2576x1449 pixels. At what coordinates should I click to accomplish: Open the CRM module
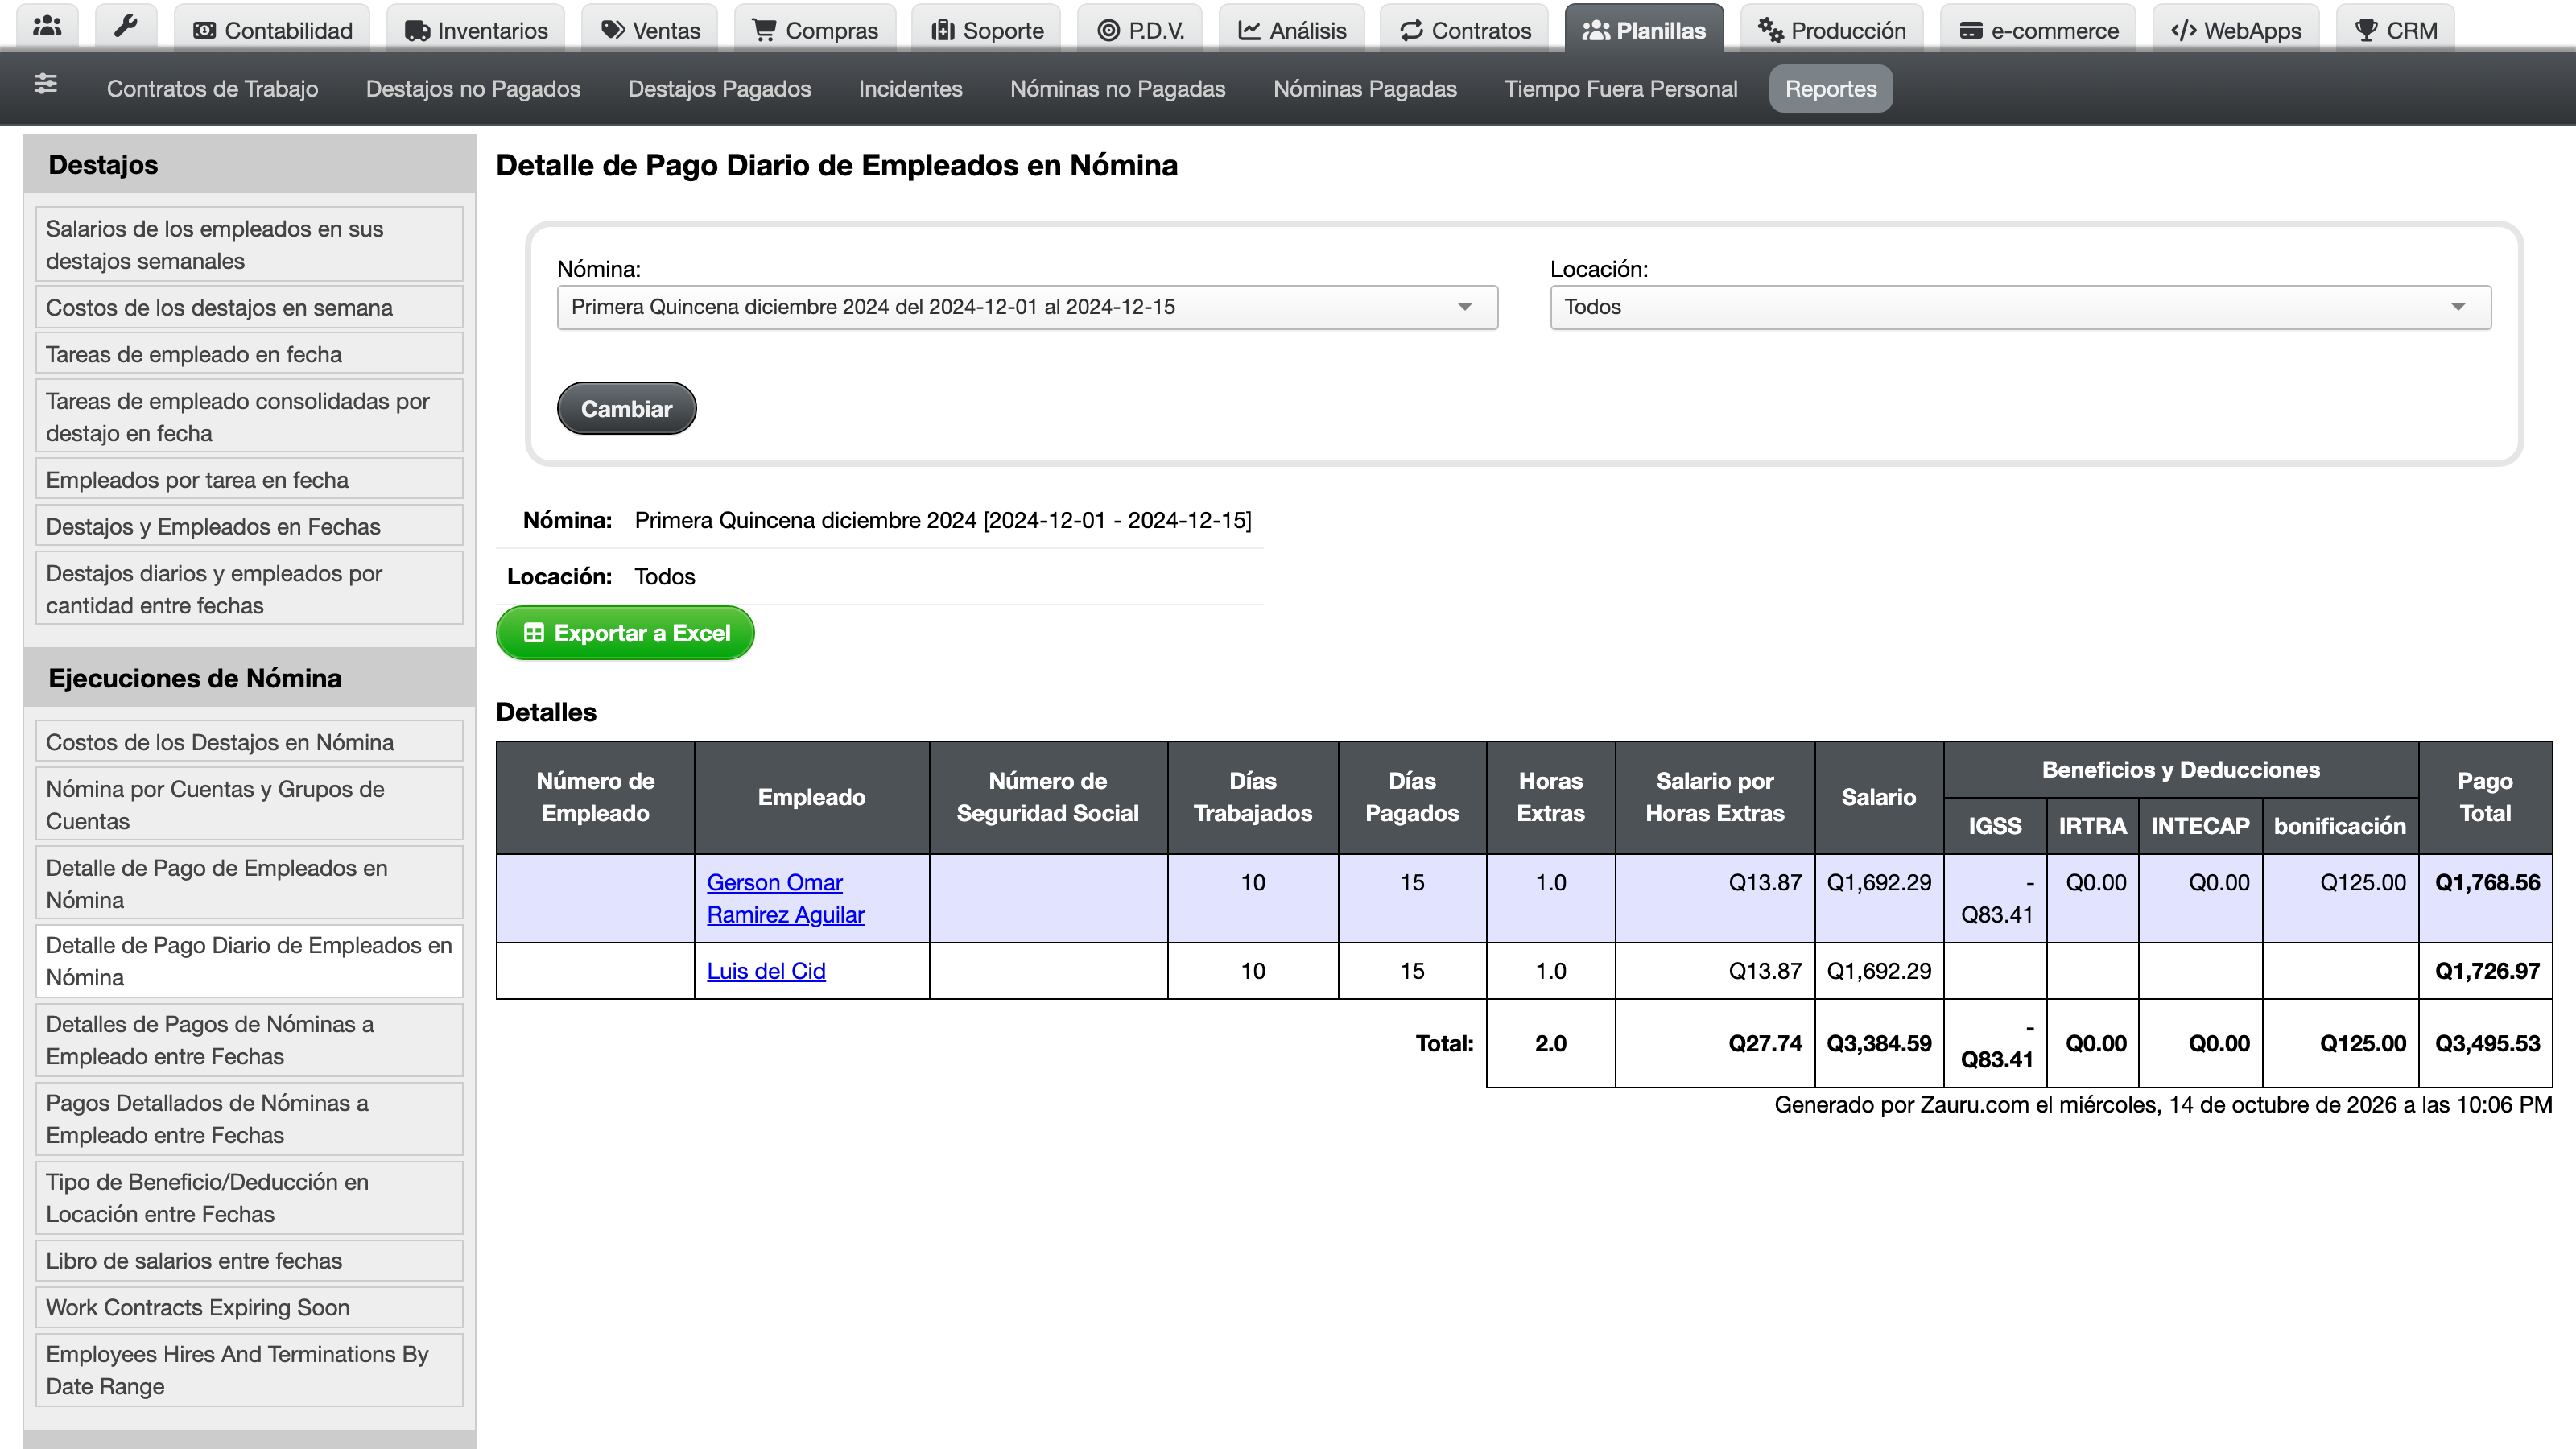point(2395,30)
